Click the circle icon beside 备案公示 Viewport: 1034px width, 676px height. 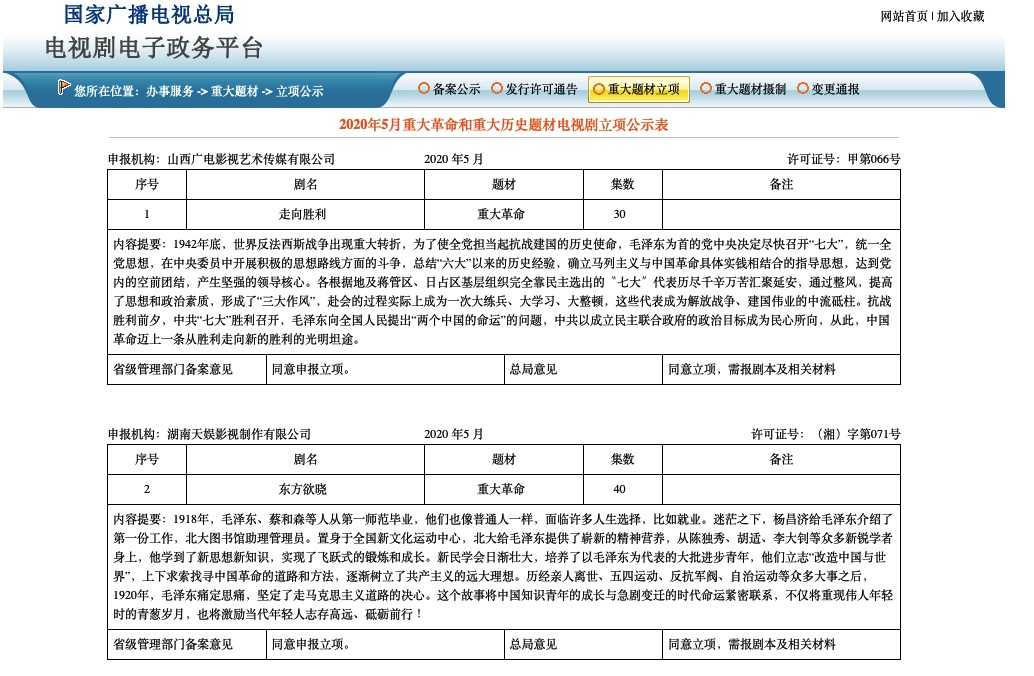(424, 89)
